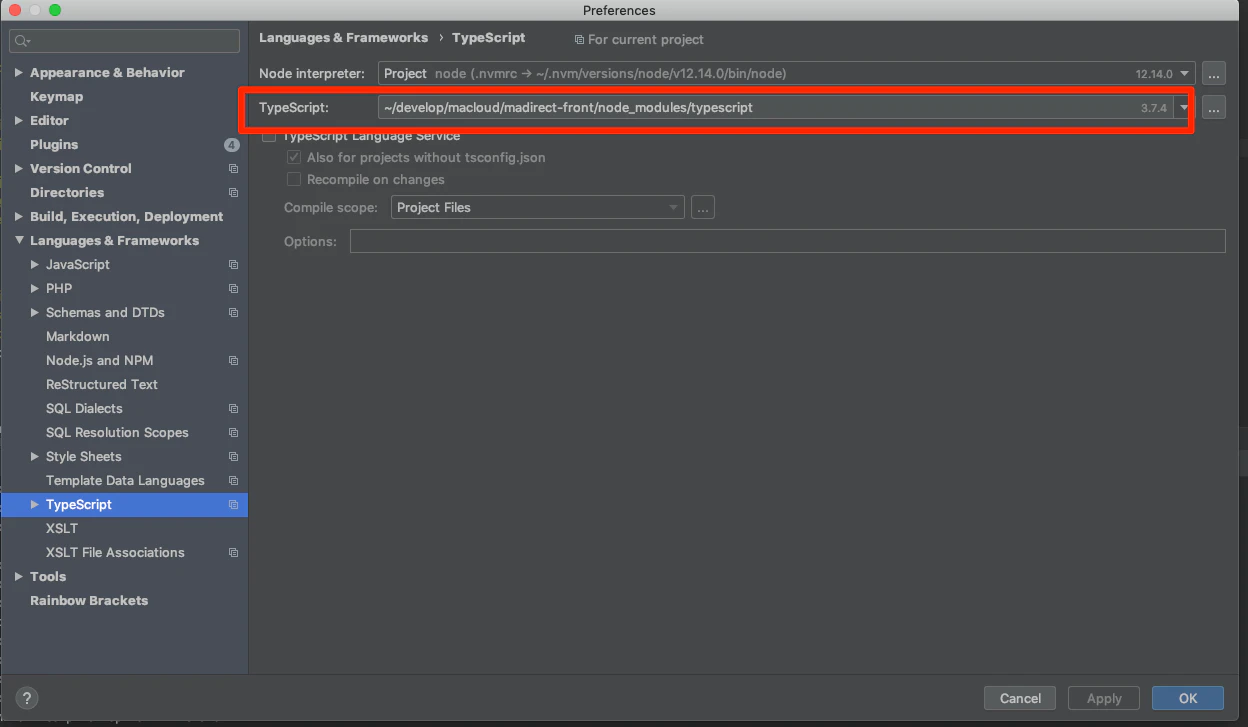Click the magnifier icon in the search box
Viewport: 1248px width, 727px height.
tap(22, 41)
